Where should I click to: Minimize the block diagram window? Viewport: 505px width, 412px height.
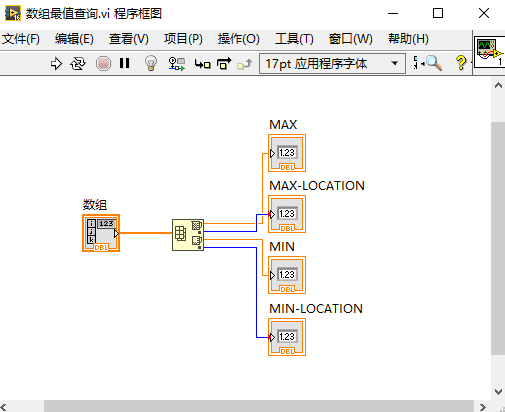[x=393, y=14]
